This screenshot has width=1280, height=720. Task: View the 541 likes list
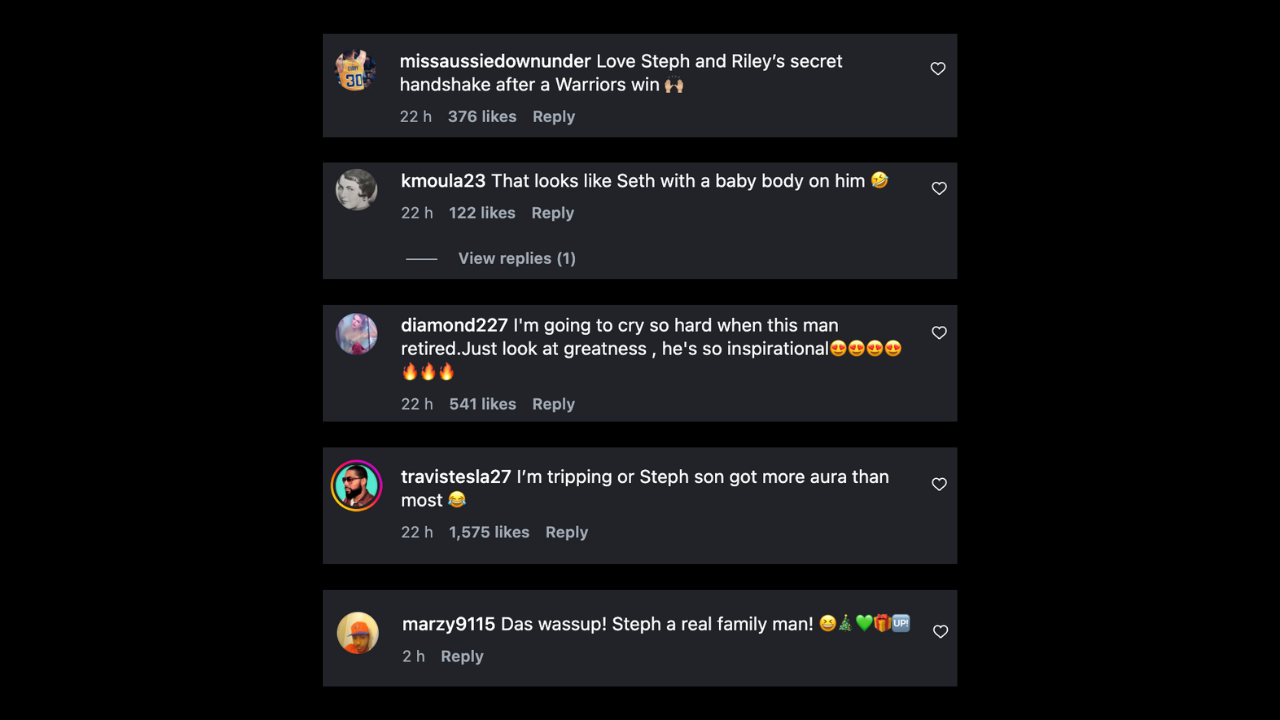(x=482, y=404)
